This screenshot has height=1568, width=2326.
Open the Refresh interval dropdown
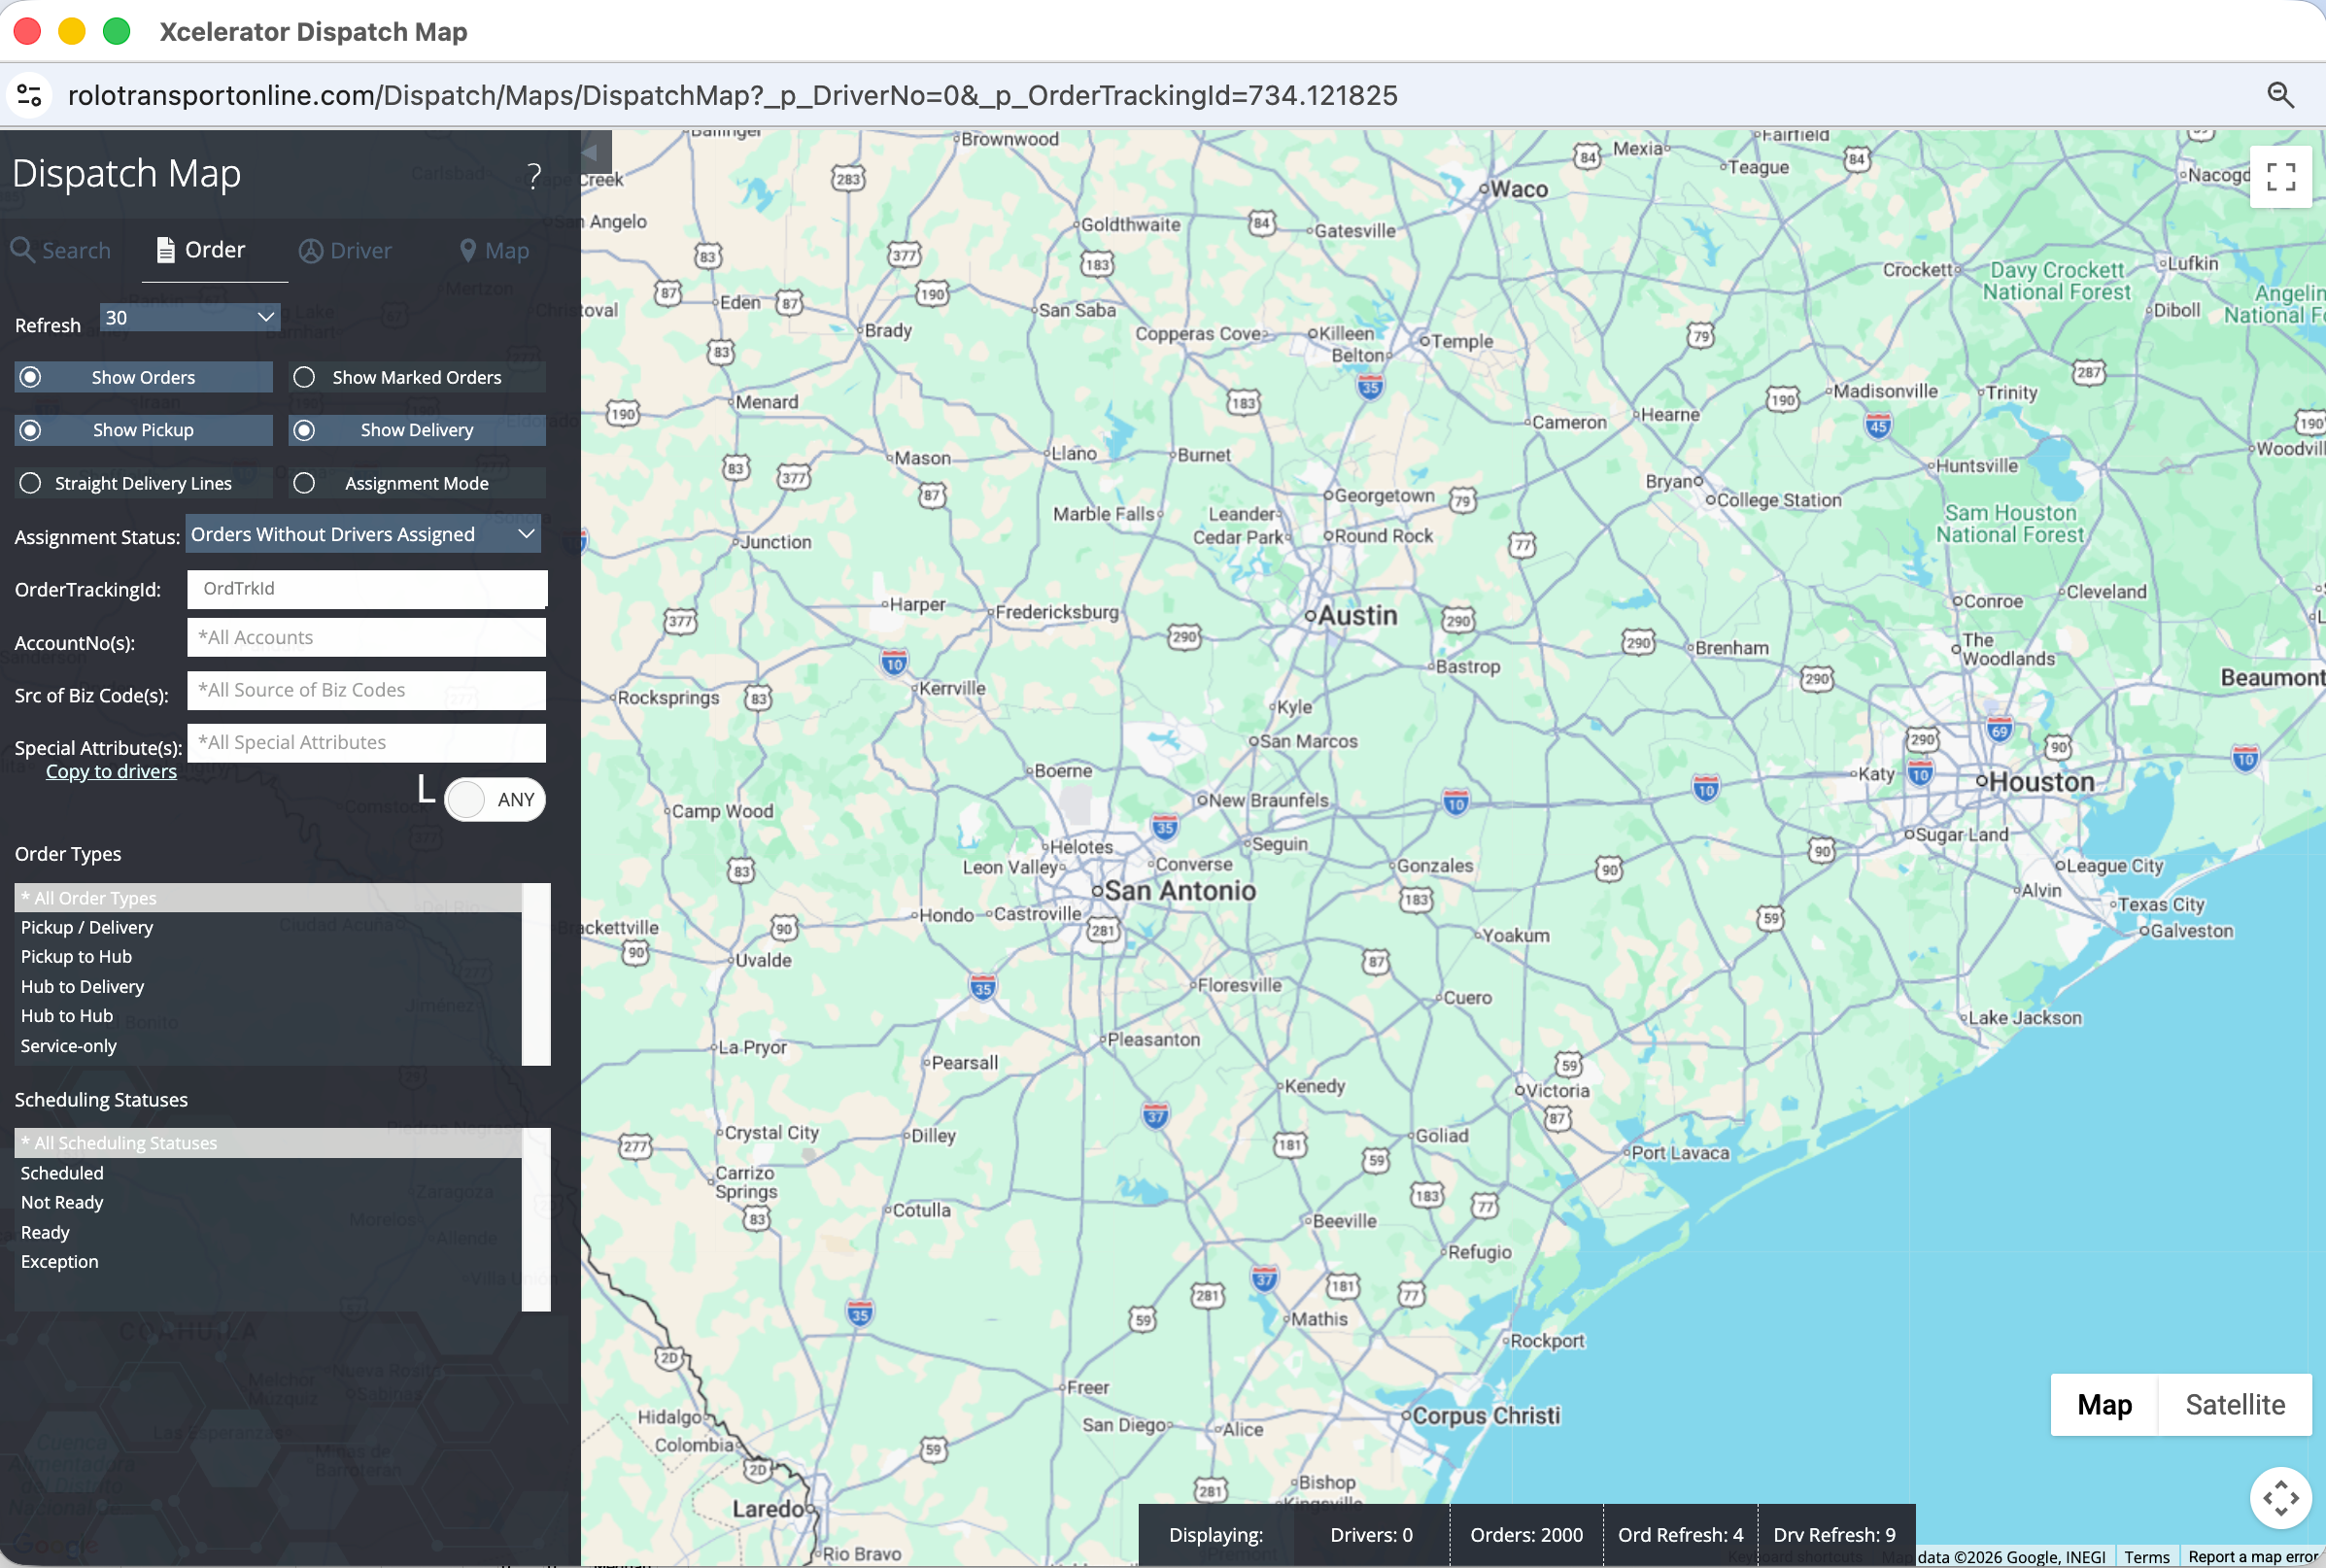pos(190,318)
